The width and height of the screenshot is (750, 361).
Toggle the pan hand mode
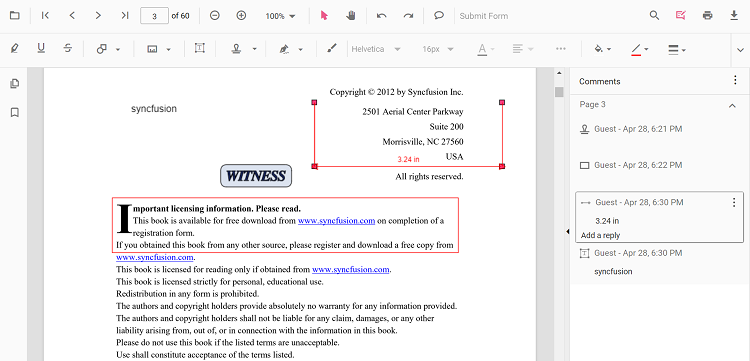(351, 16)
